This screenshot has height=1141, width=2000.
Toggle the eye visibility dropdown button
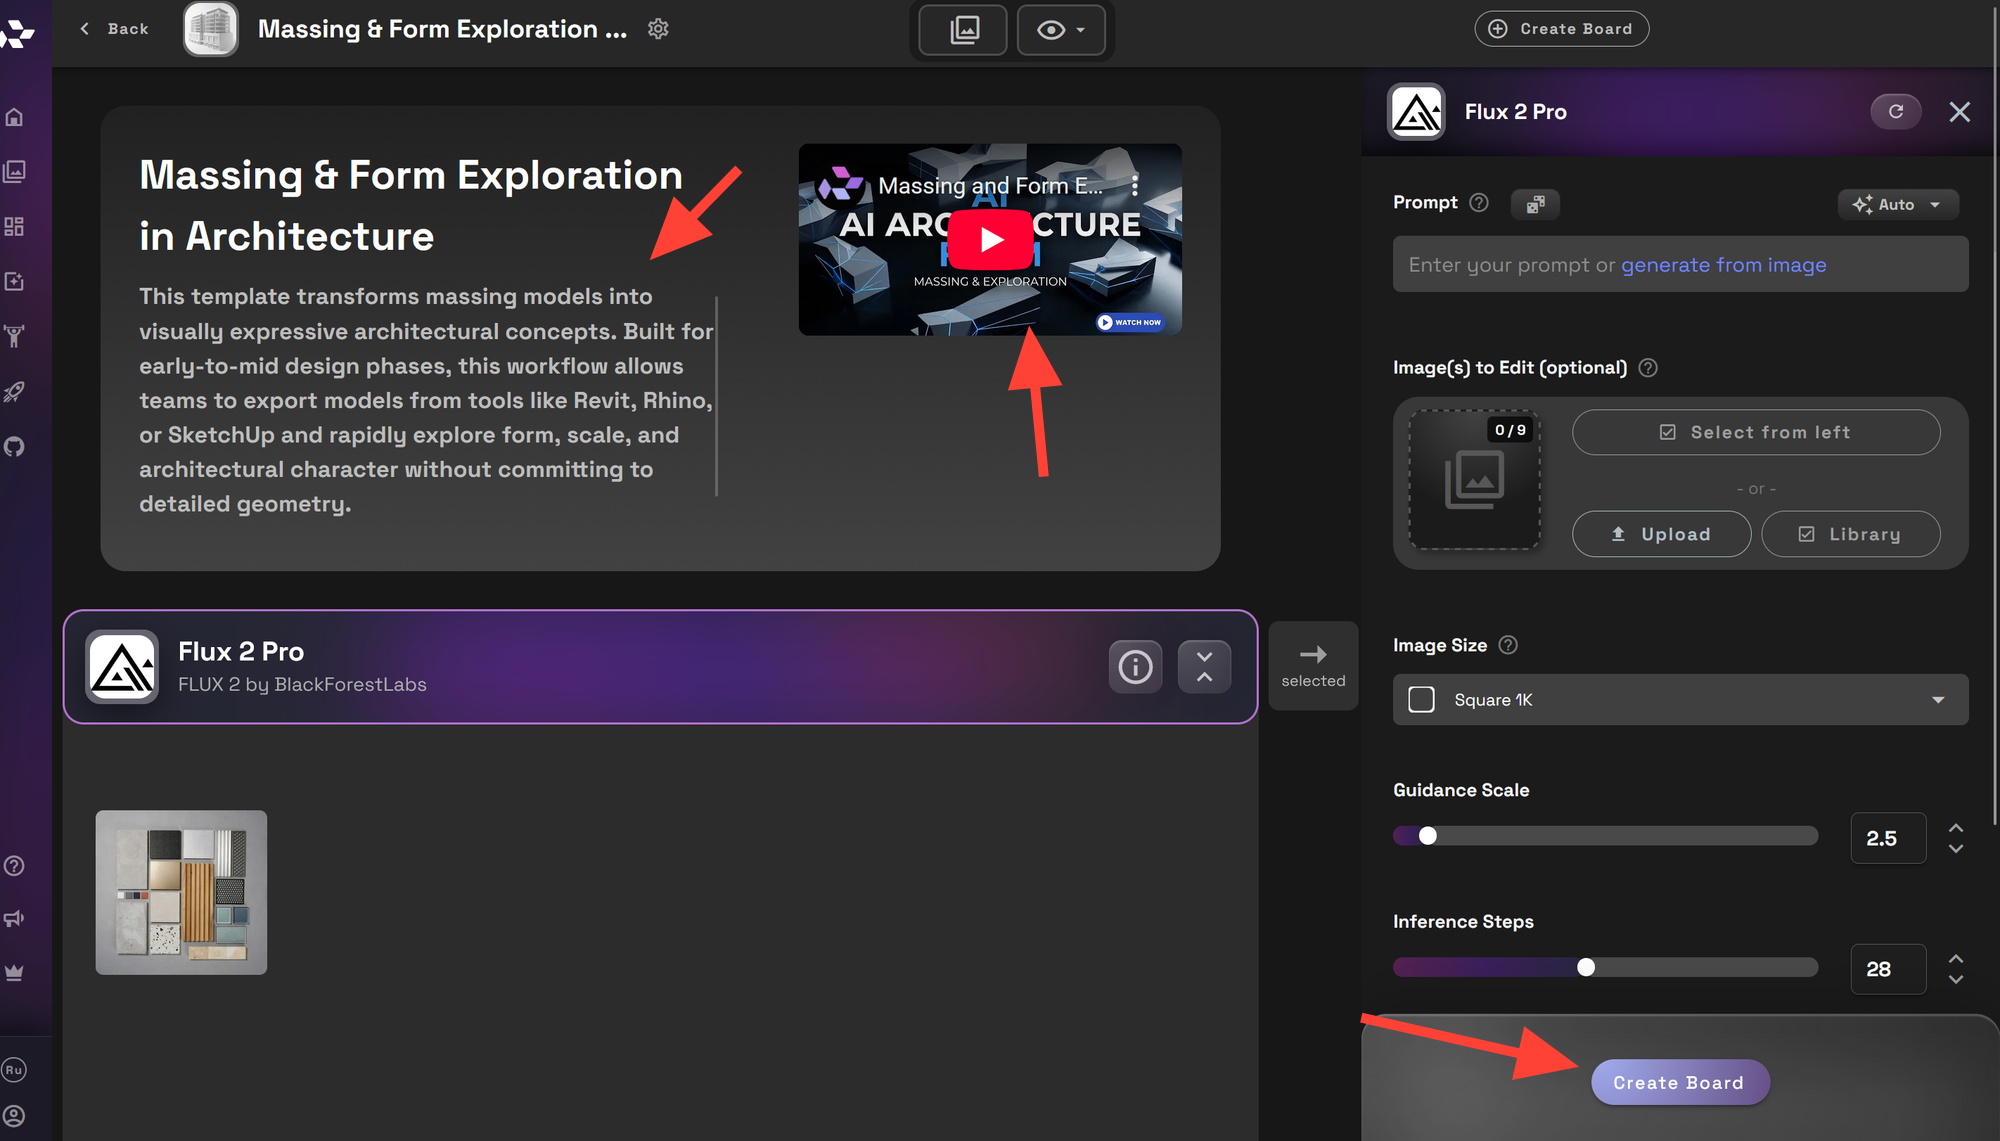[1060, 30]
